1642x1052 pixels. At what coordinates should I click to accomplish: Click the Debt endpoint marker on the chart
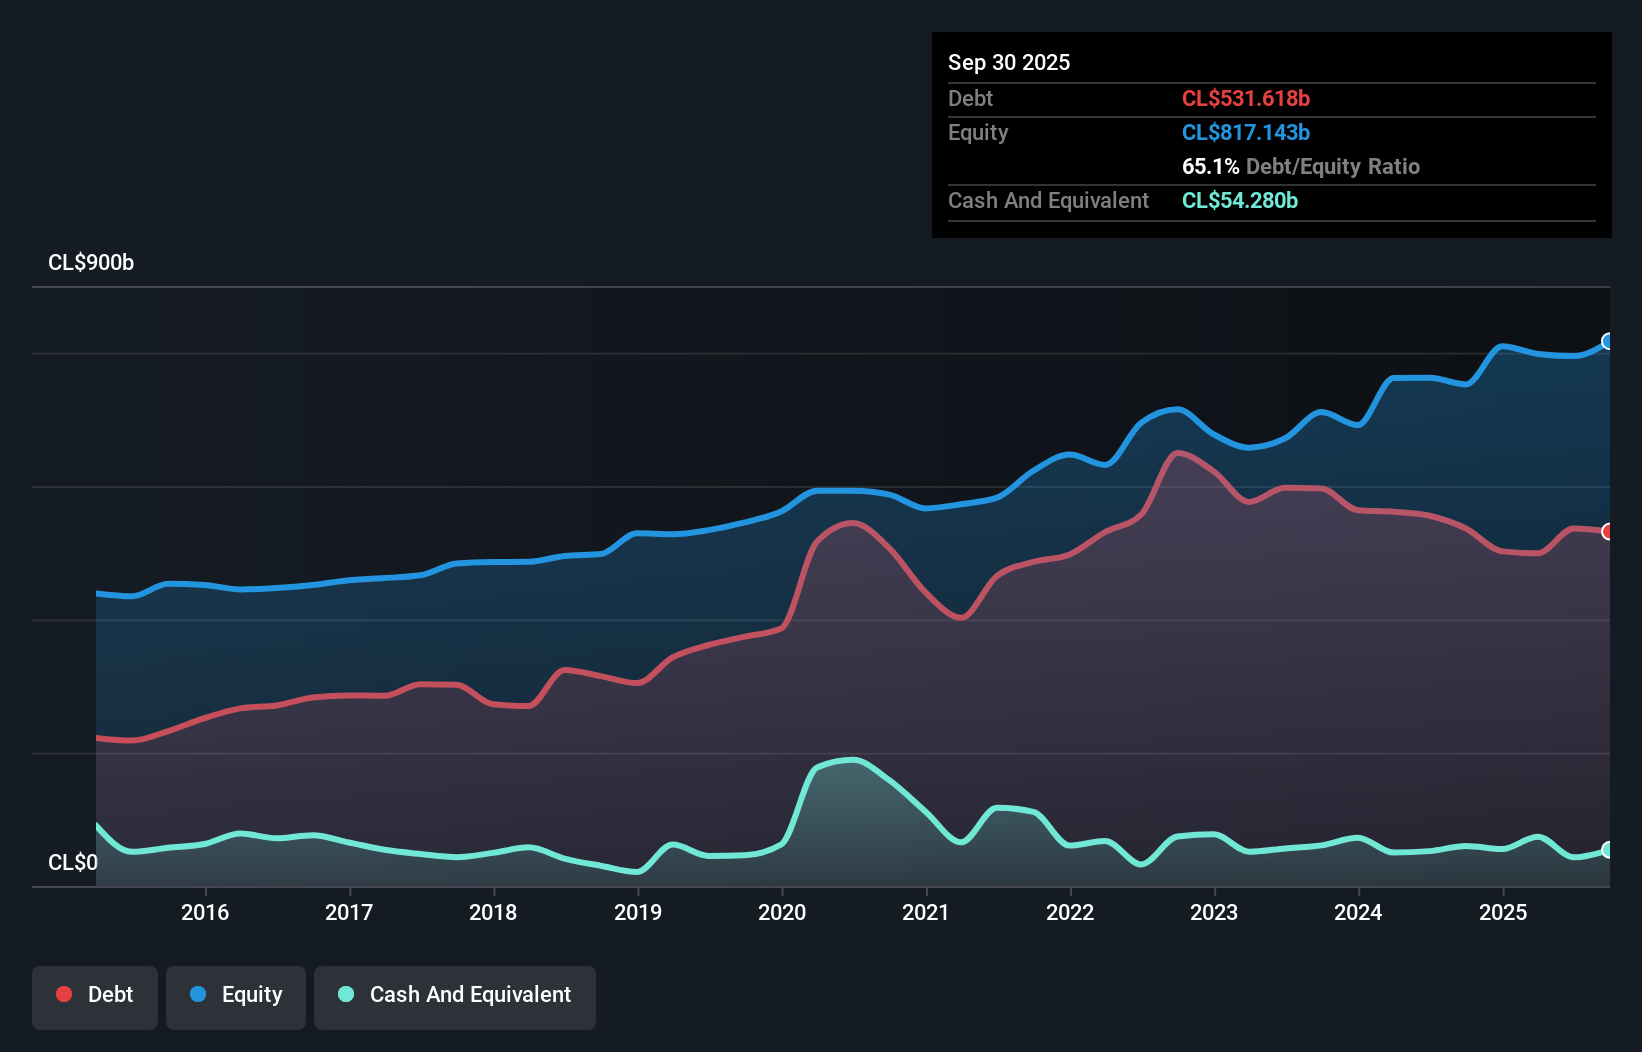point(1608,531)
